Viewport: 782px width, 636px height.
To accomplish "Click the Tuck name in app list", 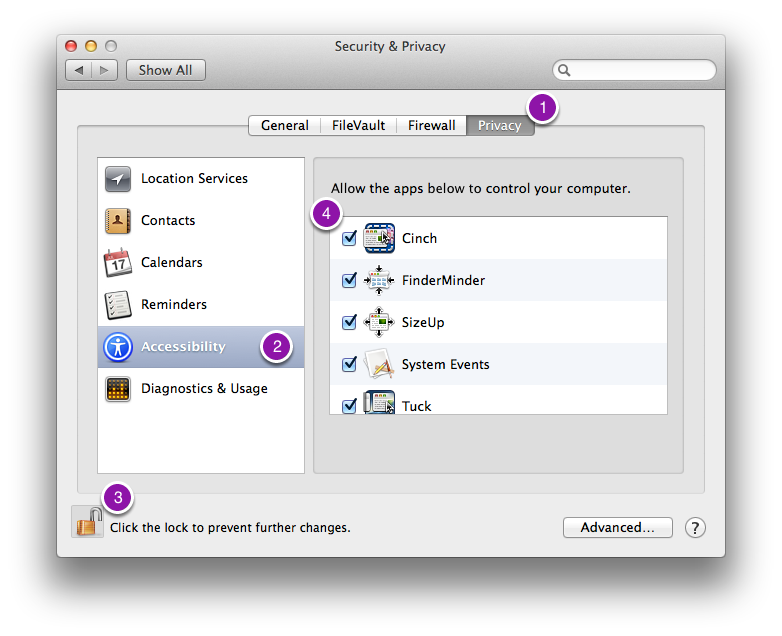I will 416,406.
